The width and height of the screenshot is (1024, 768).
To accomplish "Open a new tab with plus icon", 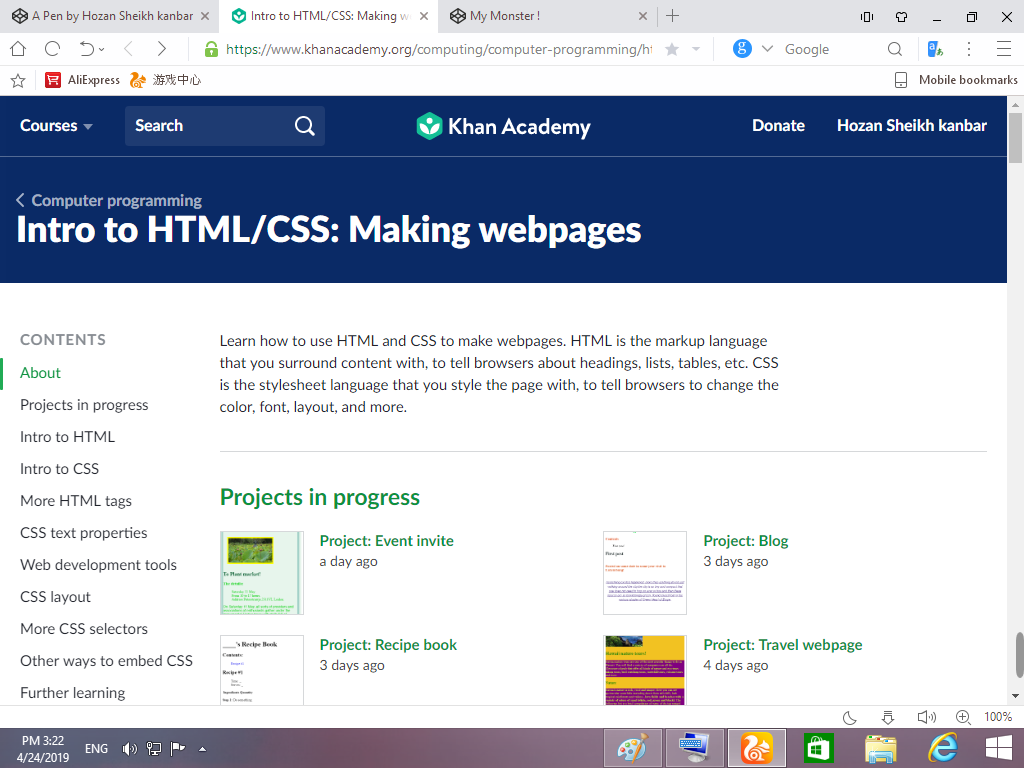I will point(672,16).
